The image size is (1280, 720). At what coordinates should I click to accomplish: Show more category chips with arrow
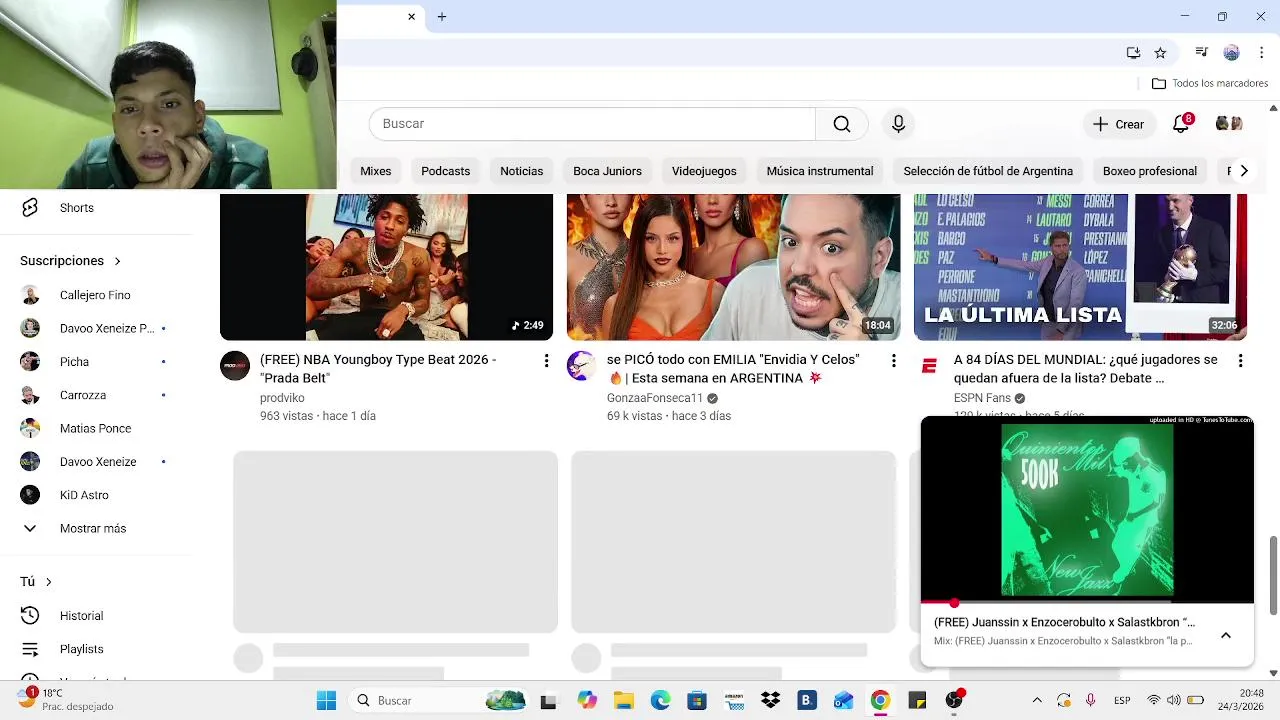(x=1243, y=171)
